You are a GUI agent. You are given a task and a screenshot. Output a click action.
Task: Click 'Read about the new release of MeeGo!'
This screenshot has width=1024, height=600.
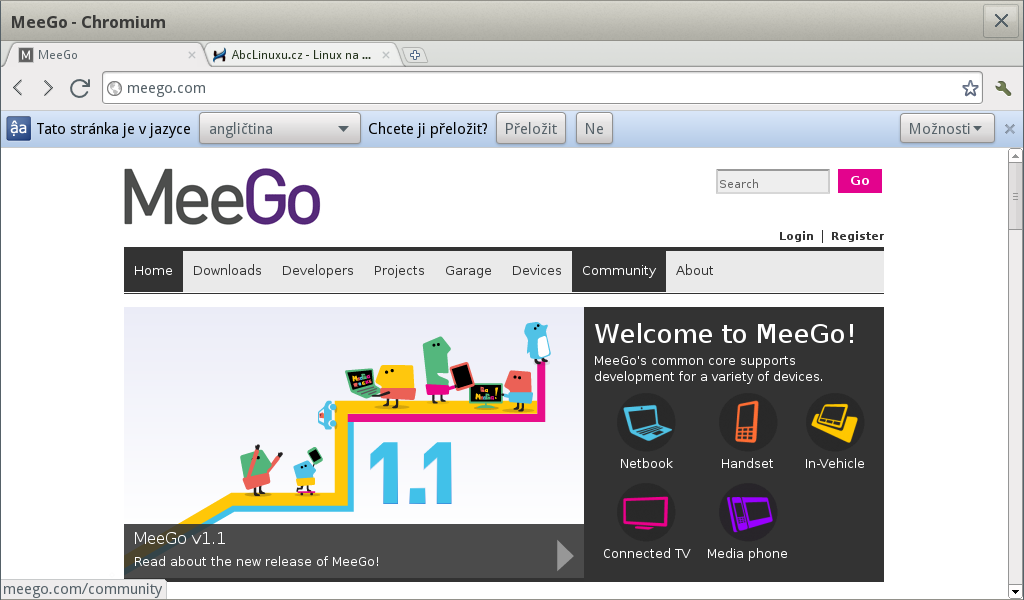pyautogui.click(x=257, y=561)
